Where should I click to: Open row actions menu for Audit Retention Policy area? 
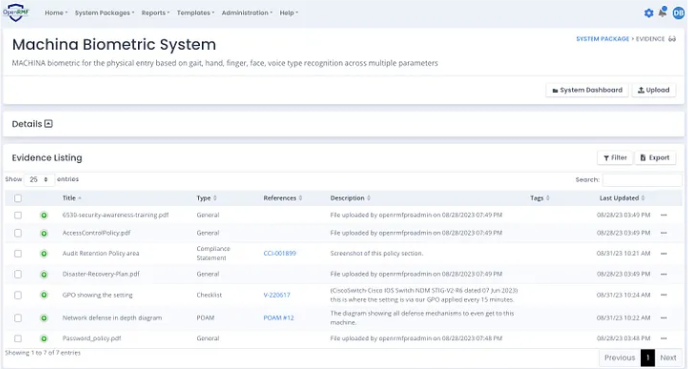click(x=664, y=253)
